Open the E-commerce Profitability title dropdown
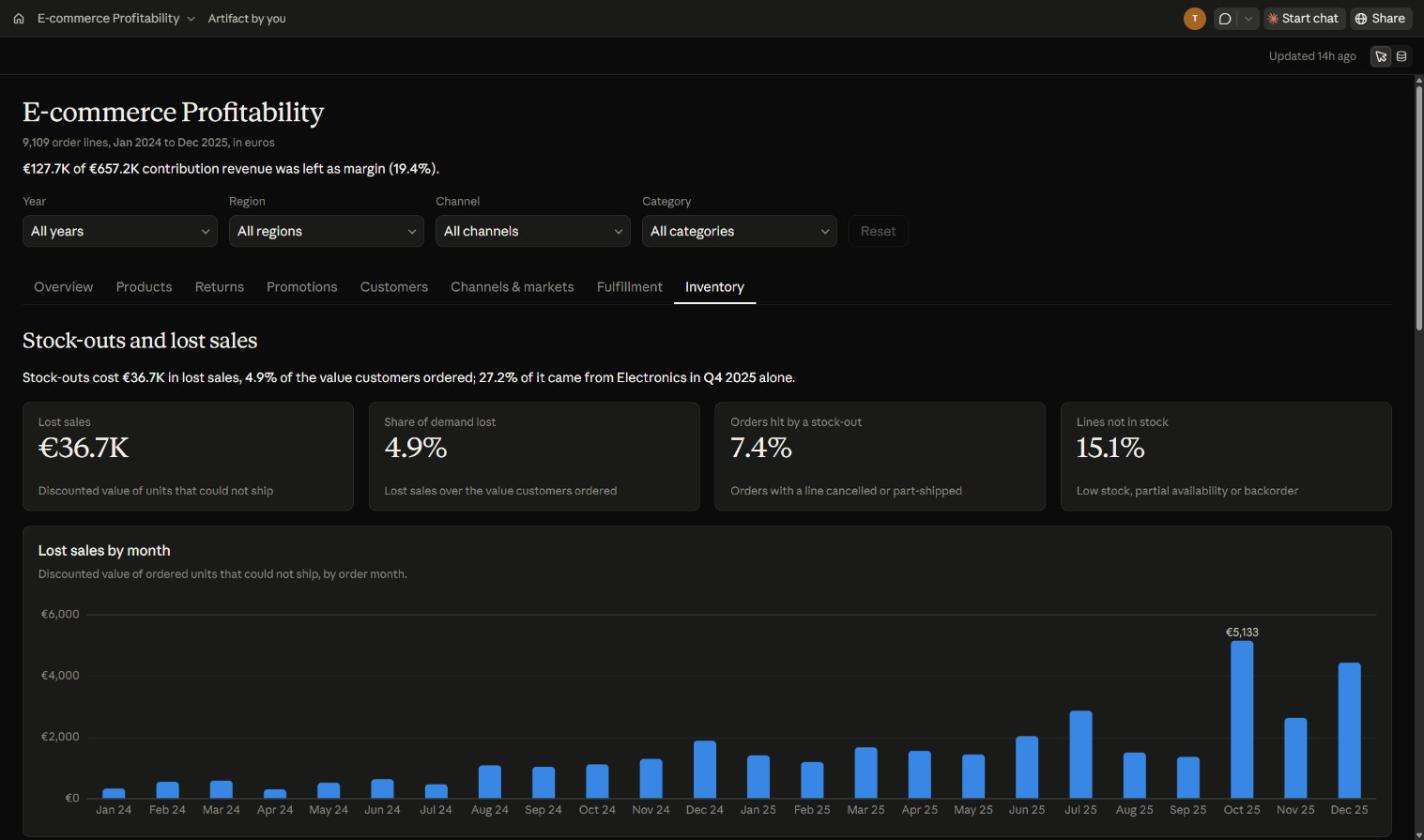 click(116, 18)
